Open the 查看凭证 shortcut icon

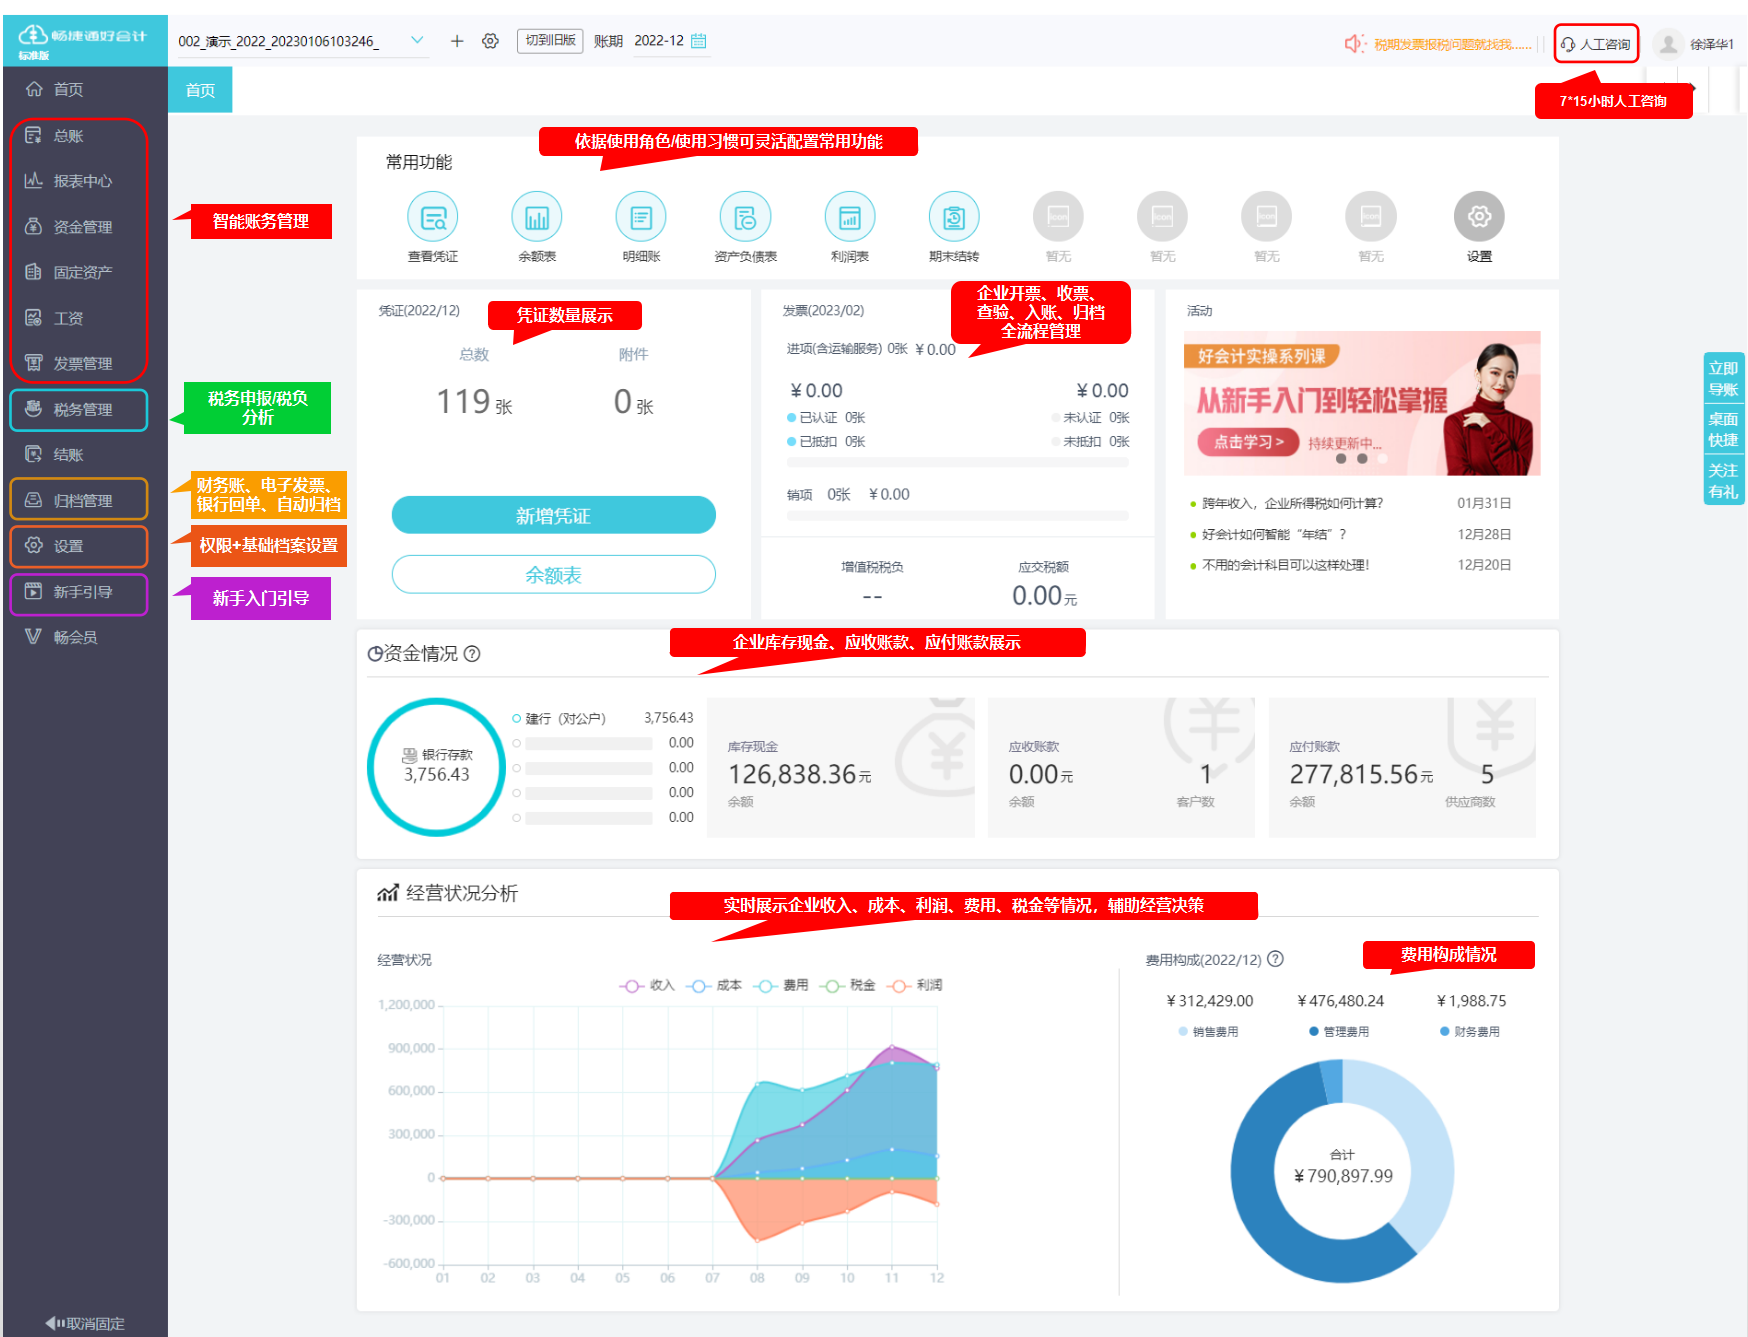pos(433,217)
